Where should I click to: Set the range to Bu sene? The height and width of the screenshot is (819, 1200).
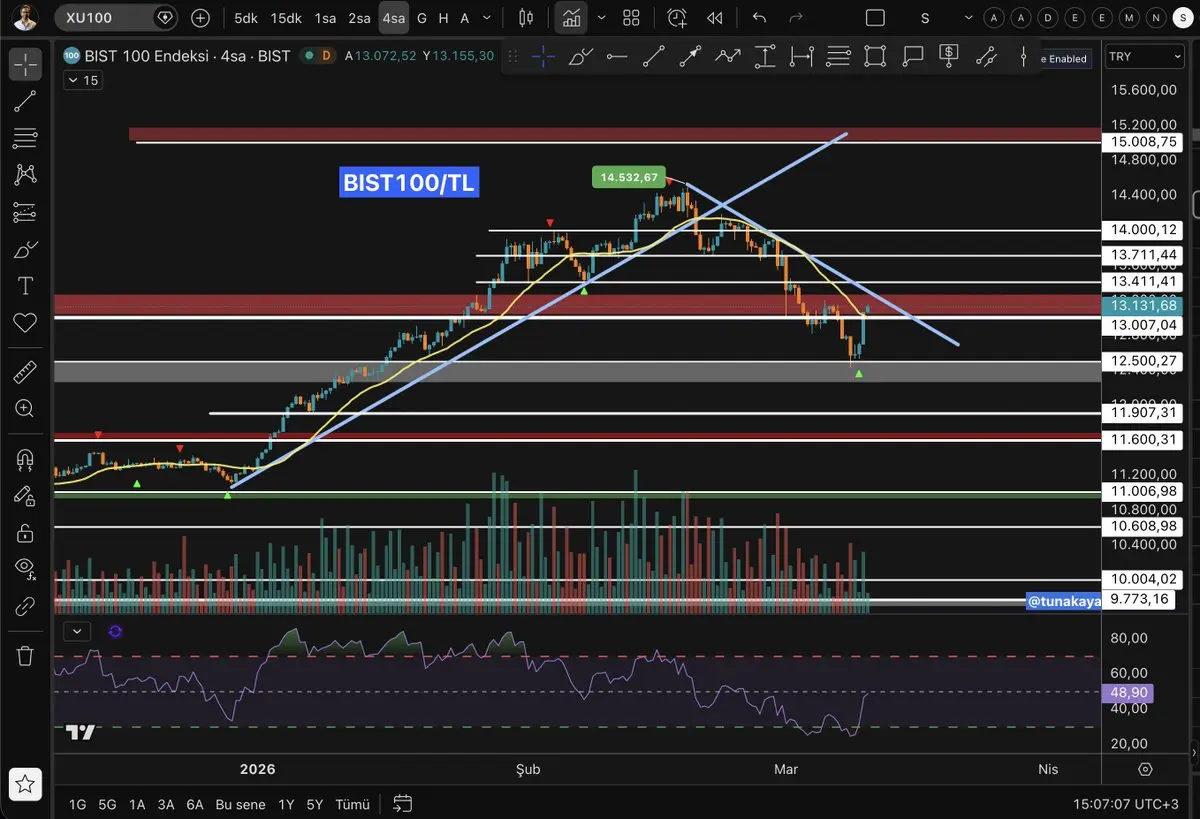pos(241,804)
